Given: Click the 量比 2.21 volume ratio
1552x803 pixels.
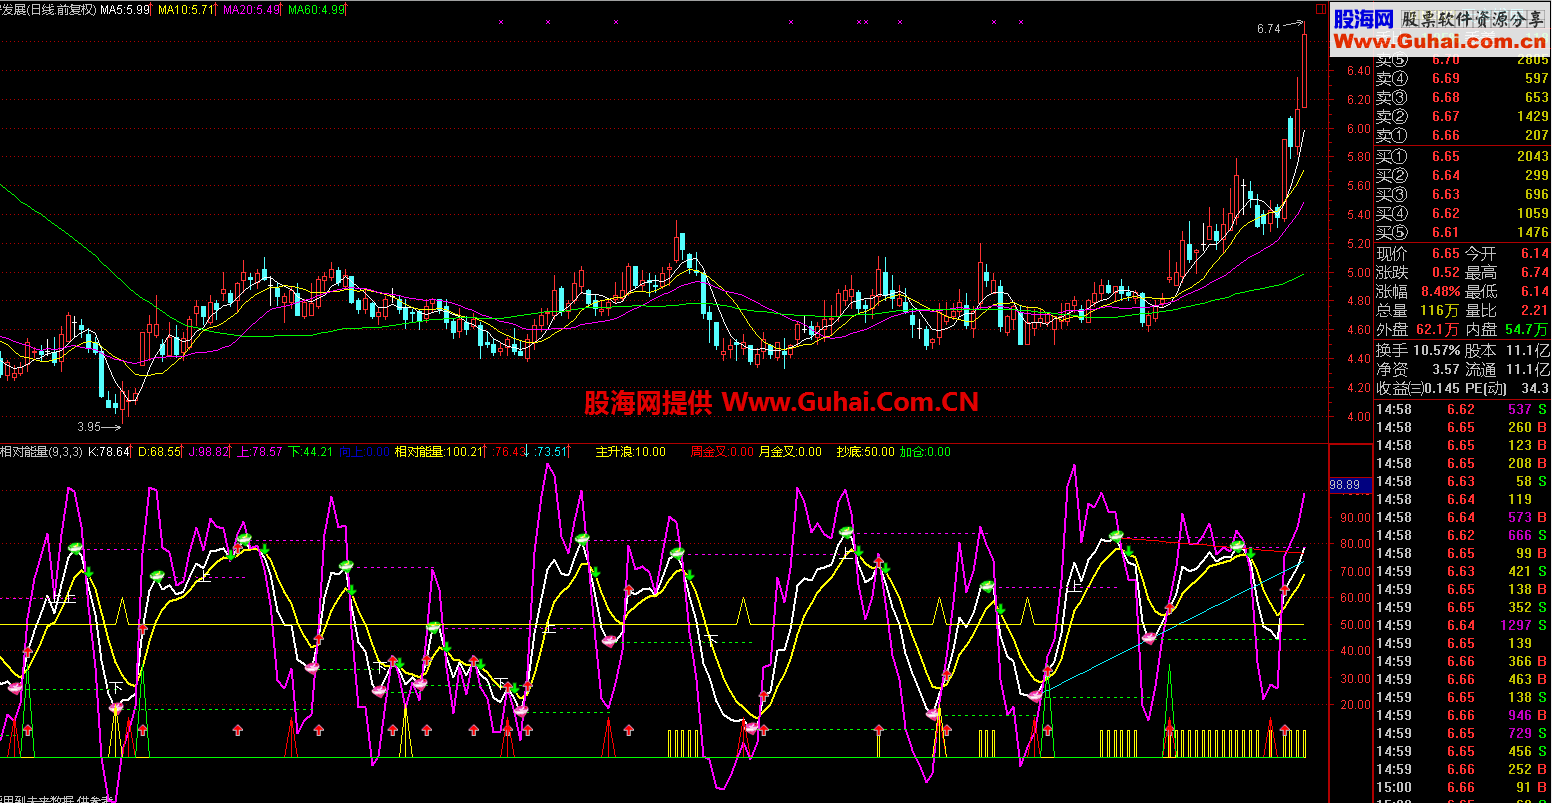Looking at the screenshot, I should [x=1534, y=311].
